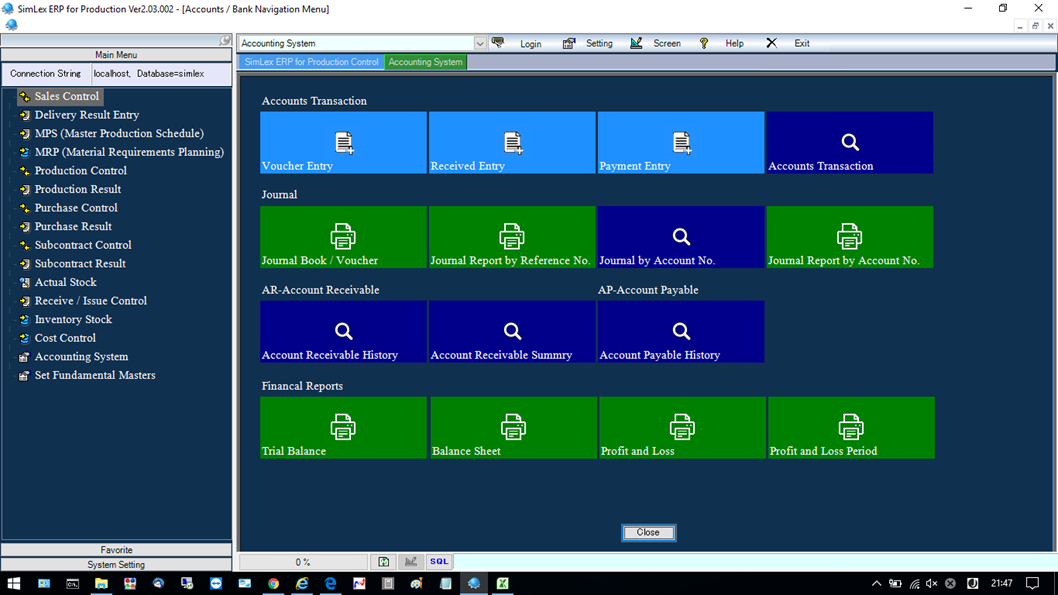Open the Trial Balance report tile

[343, 428]
